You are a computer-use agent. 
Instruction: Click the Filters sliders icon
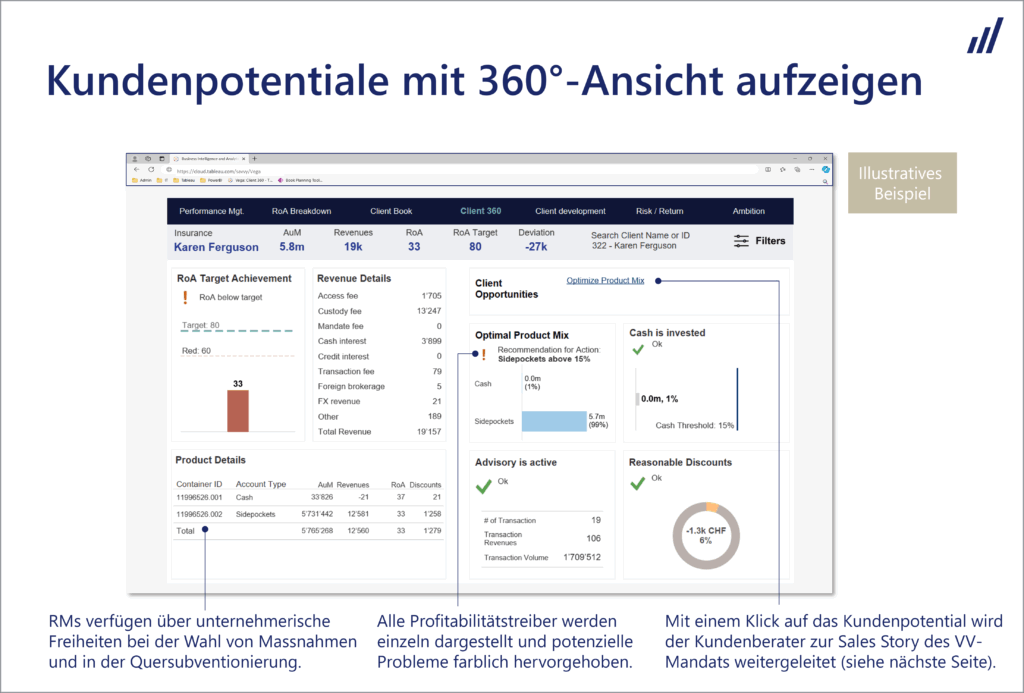(x=741, y=241)
